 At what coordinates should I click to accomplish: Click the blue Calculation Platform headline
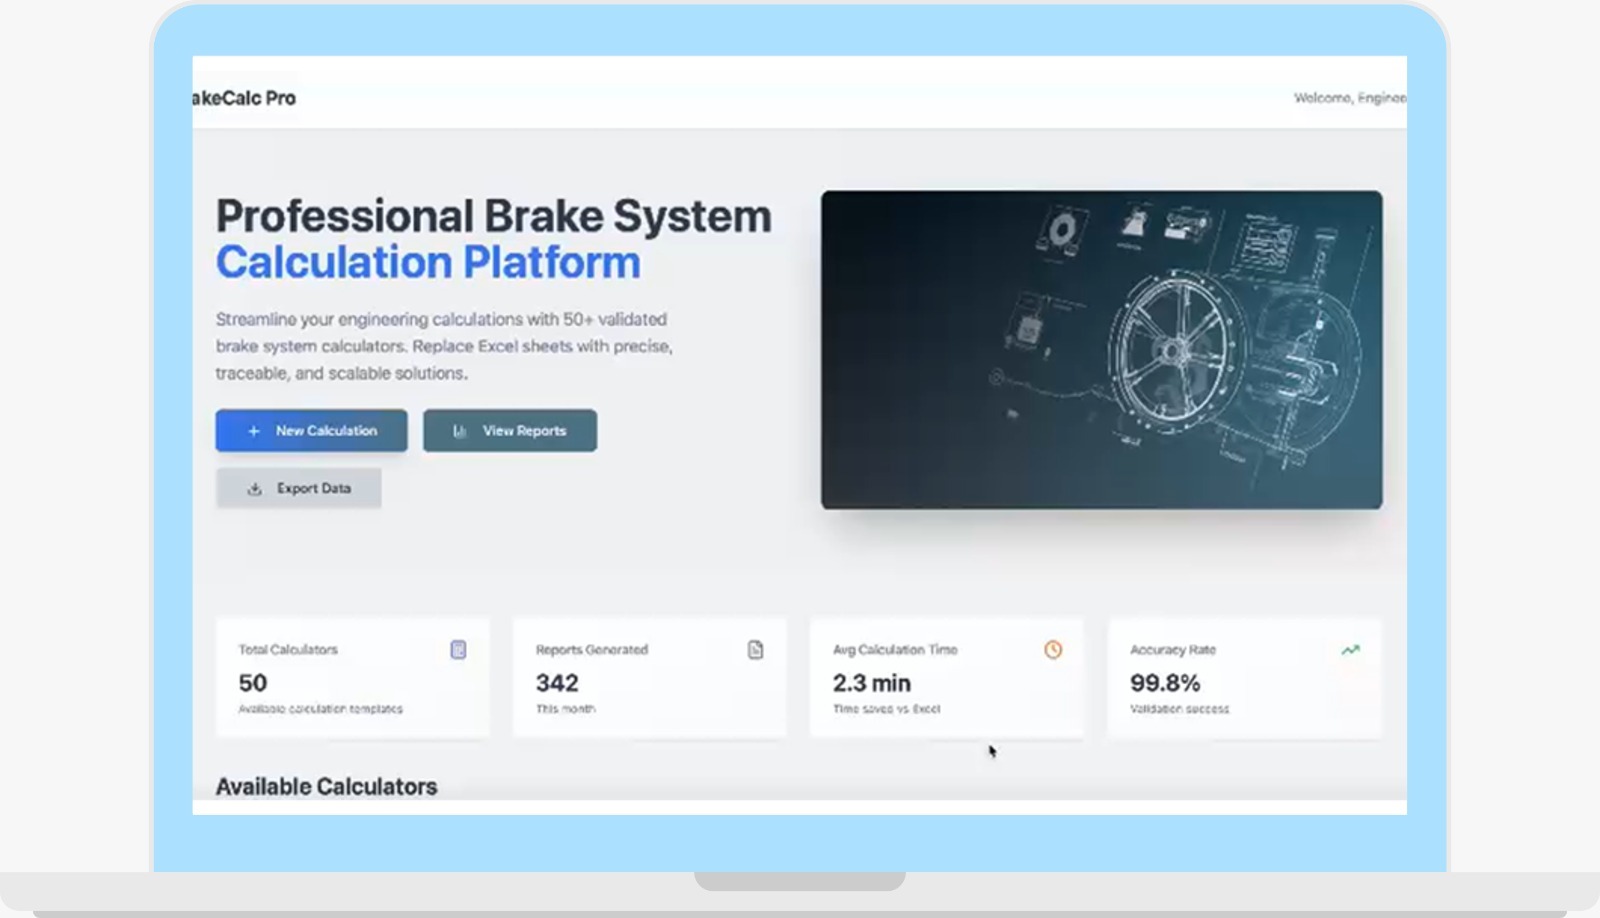point(428,263)
